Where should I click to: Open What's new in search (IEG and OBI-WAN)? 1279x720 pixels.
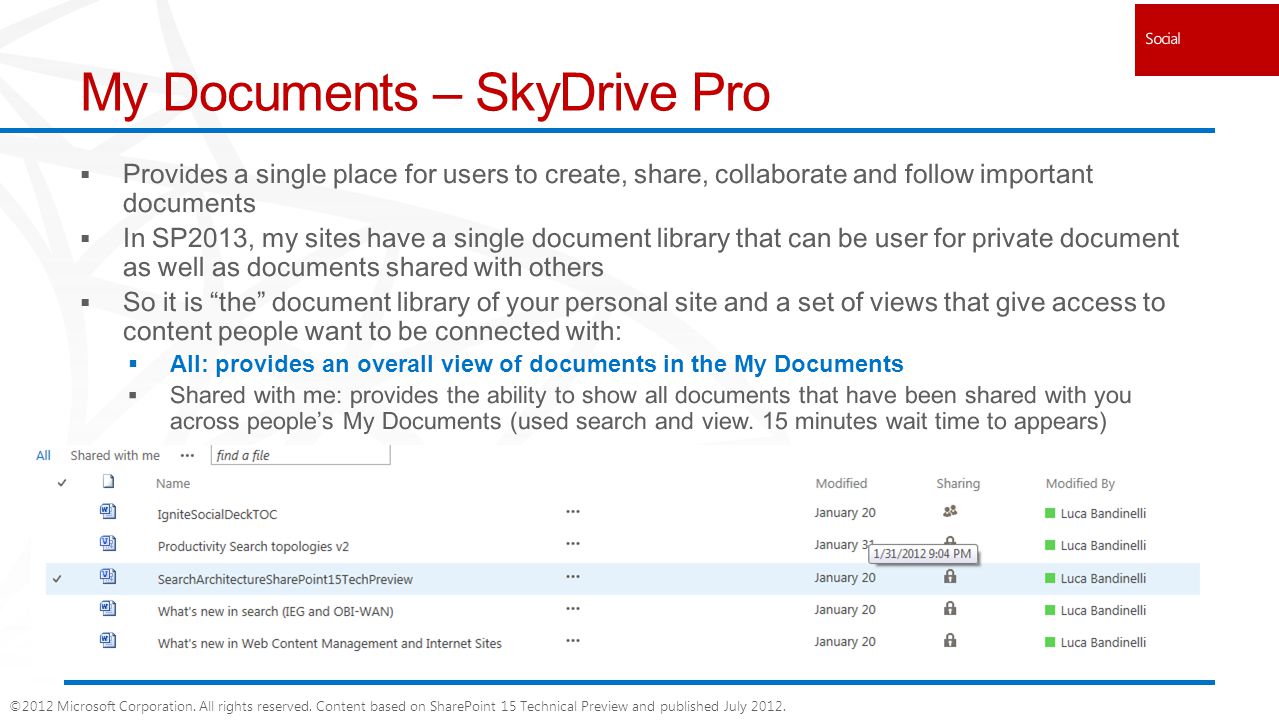[x=275, y=611]
